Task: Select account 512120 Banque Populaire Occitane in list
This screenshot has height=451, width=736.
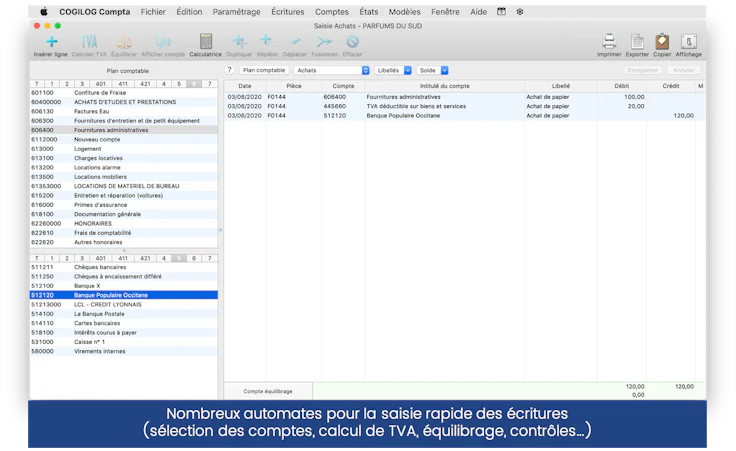Action: 124,295
